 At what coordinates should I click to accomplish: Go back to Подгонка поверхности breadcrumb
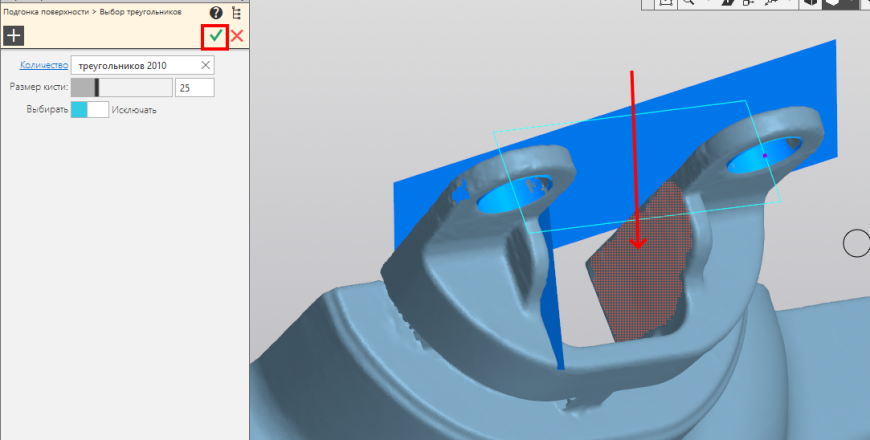coord(46,12)
